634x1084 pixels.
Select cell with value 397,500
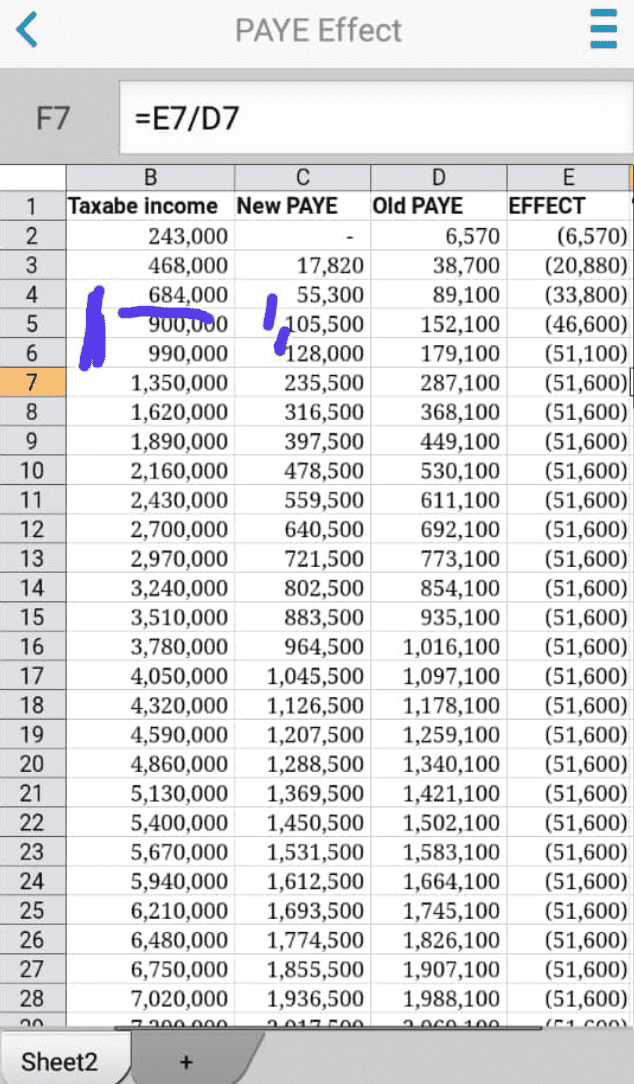[302, 441]
